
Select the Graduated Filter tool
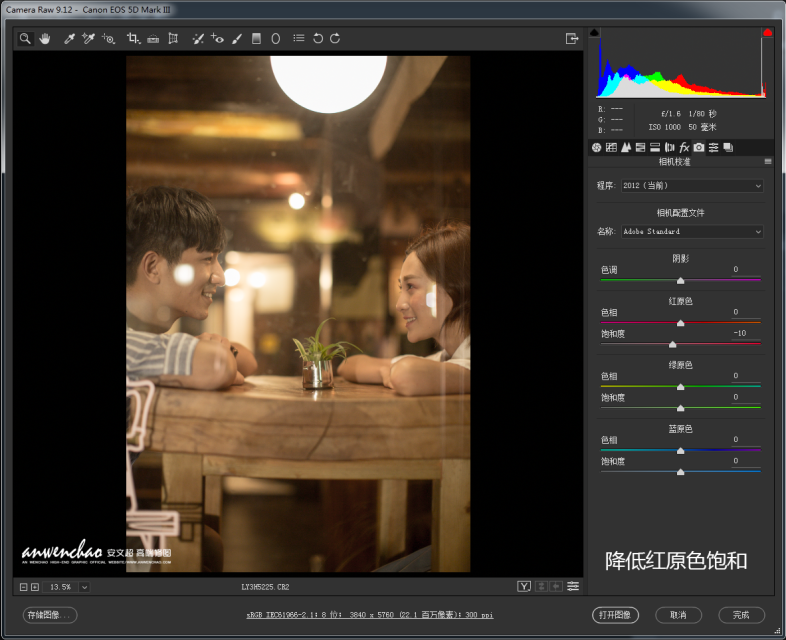click(256, 39)
